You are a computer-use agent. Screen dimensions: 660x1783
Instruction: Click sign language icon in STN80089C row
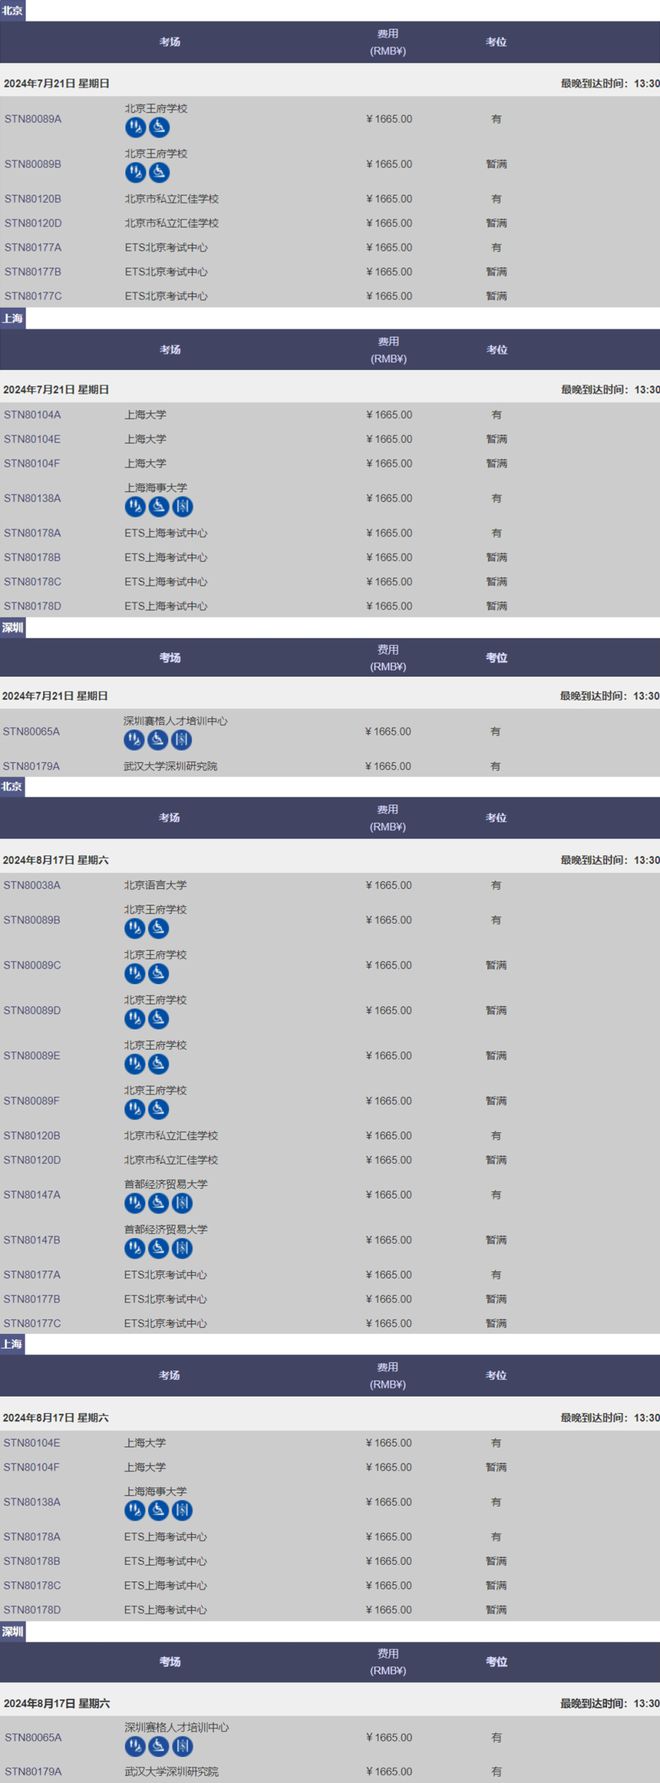point(135,973)
